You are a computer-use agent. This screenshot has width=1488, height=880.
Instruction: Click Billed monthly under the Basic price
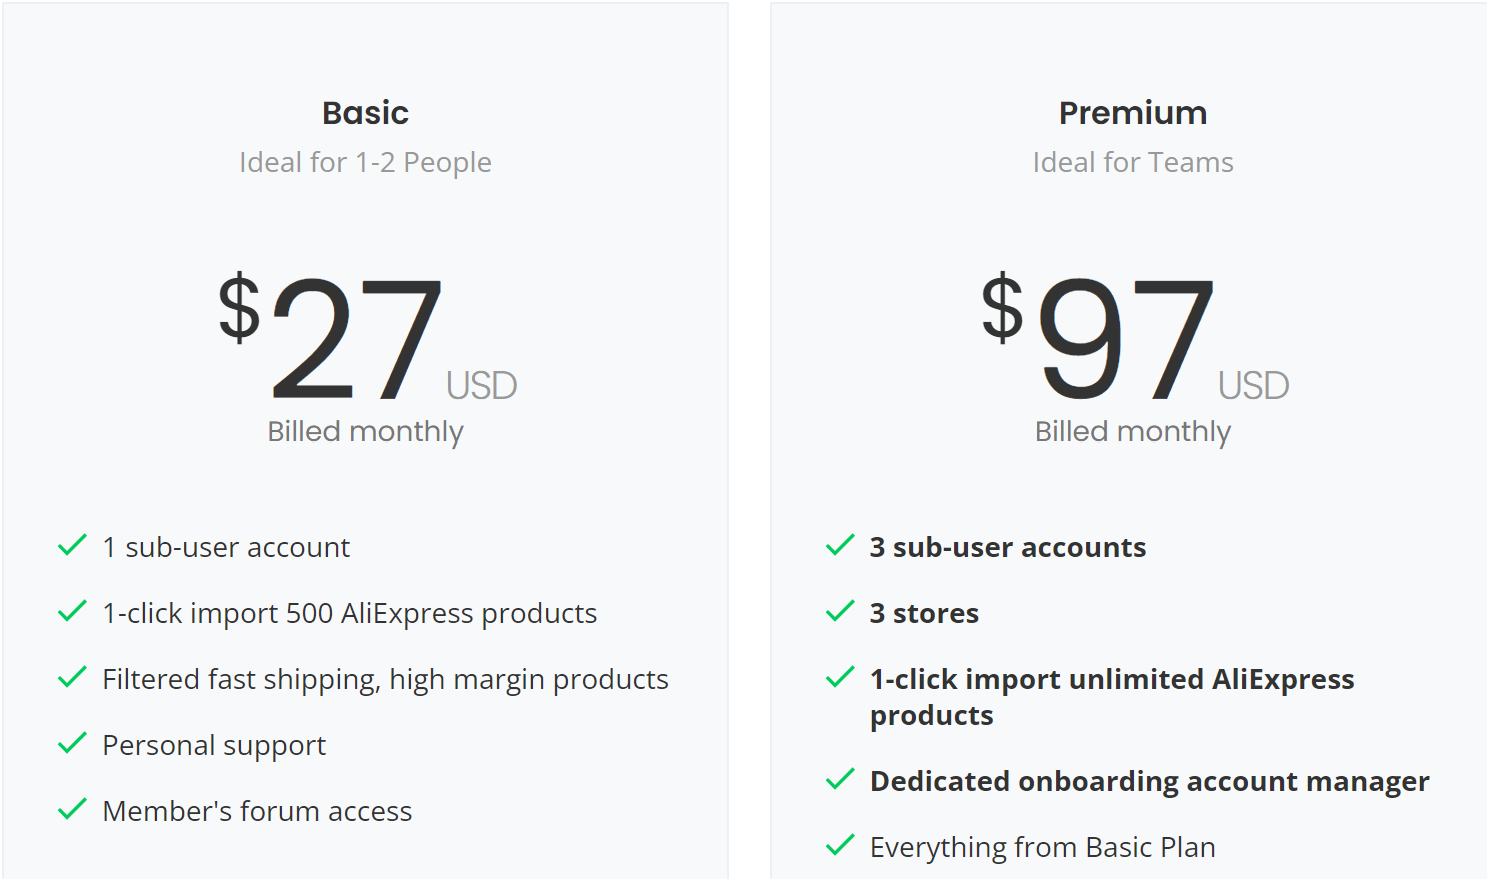tap(365, 431)
